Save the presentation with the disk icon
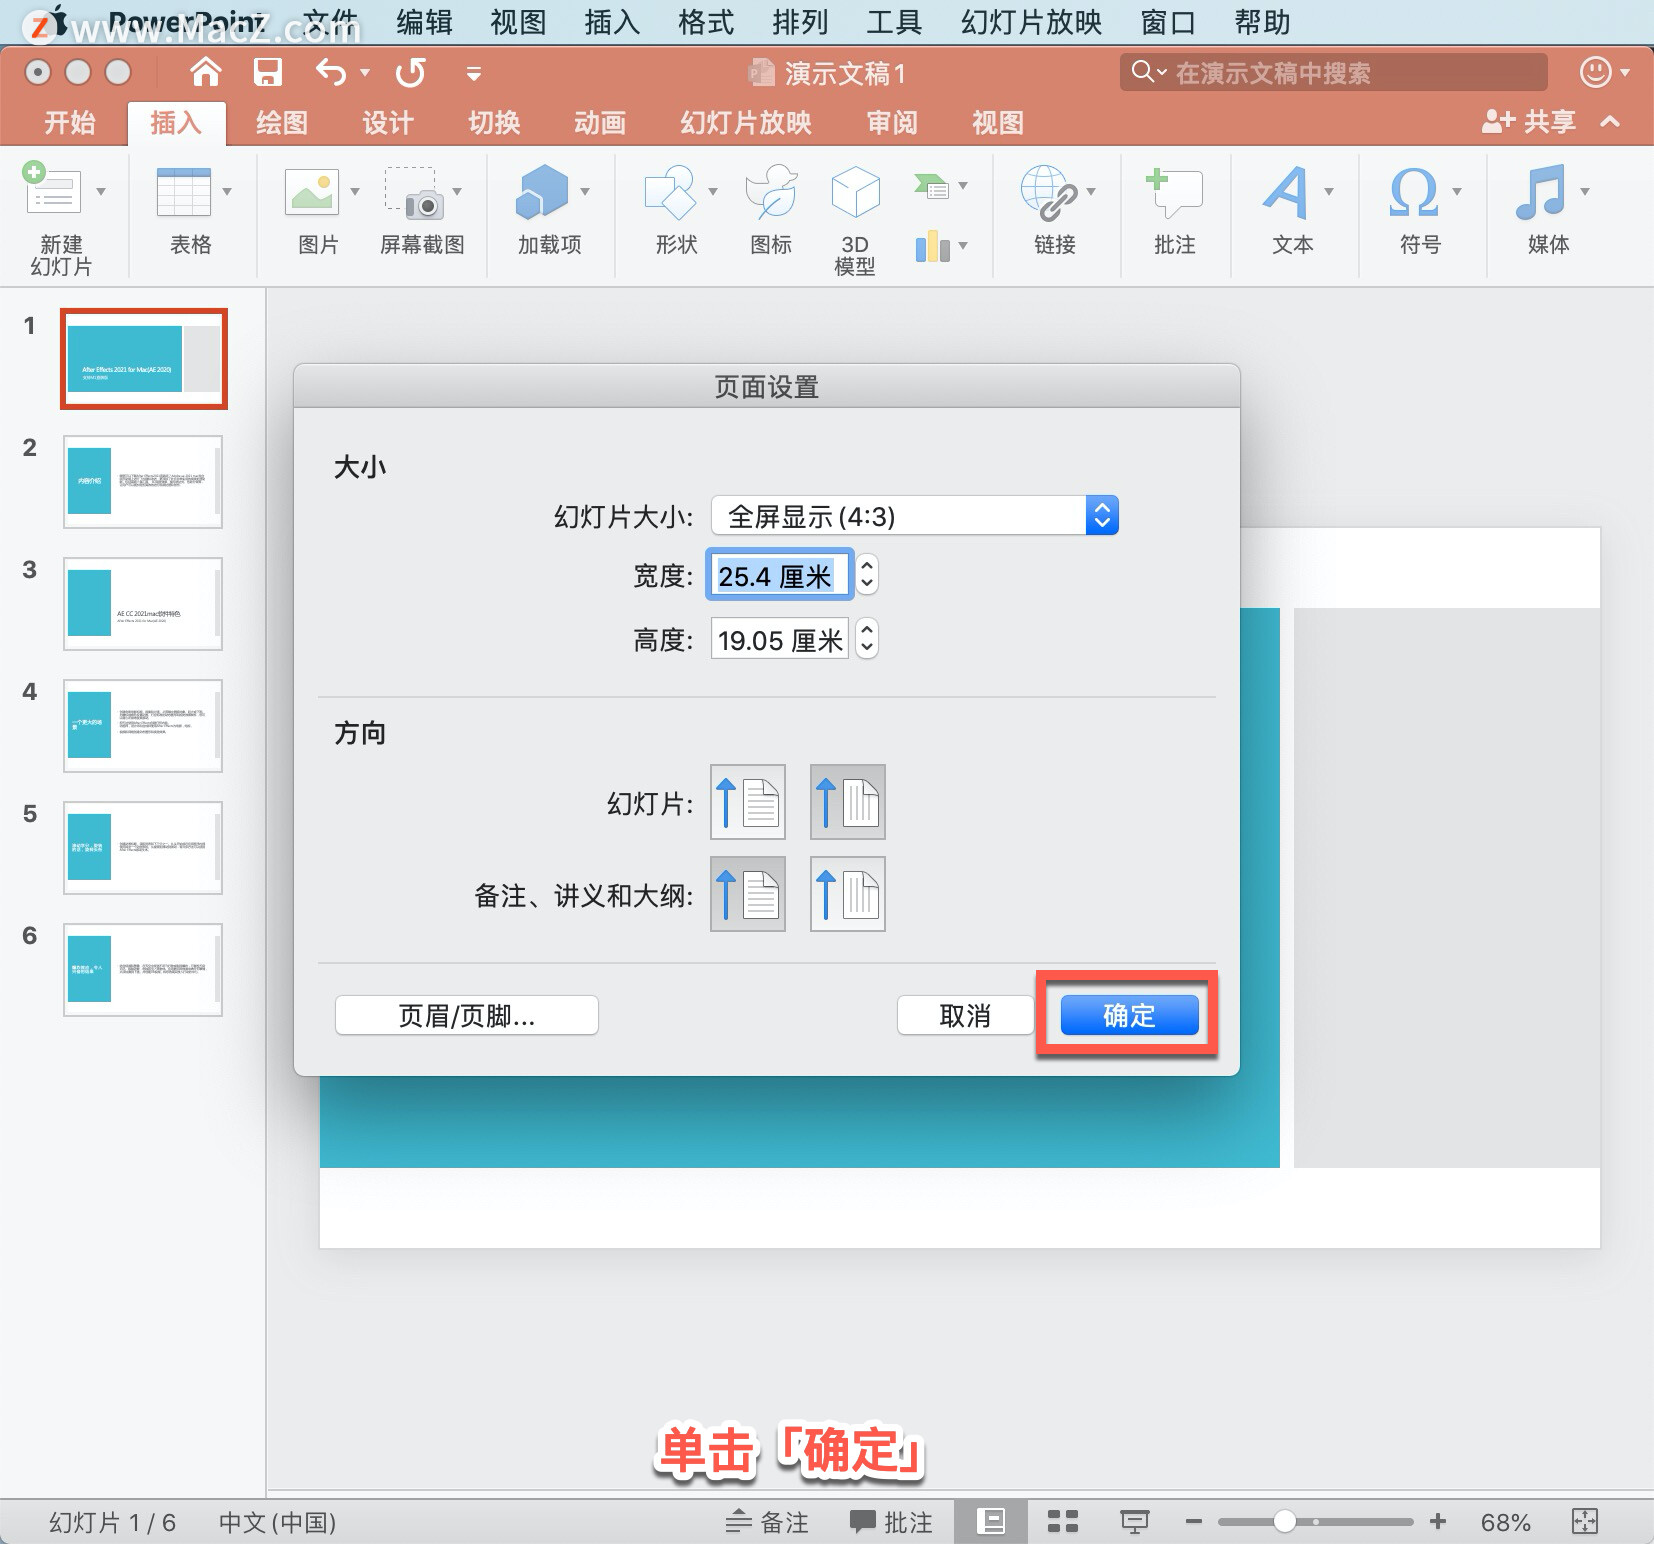This screenshot has height=1544, width=1654. click(x=267, y=72)
